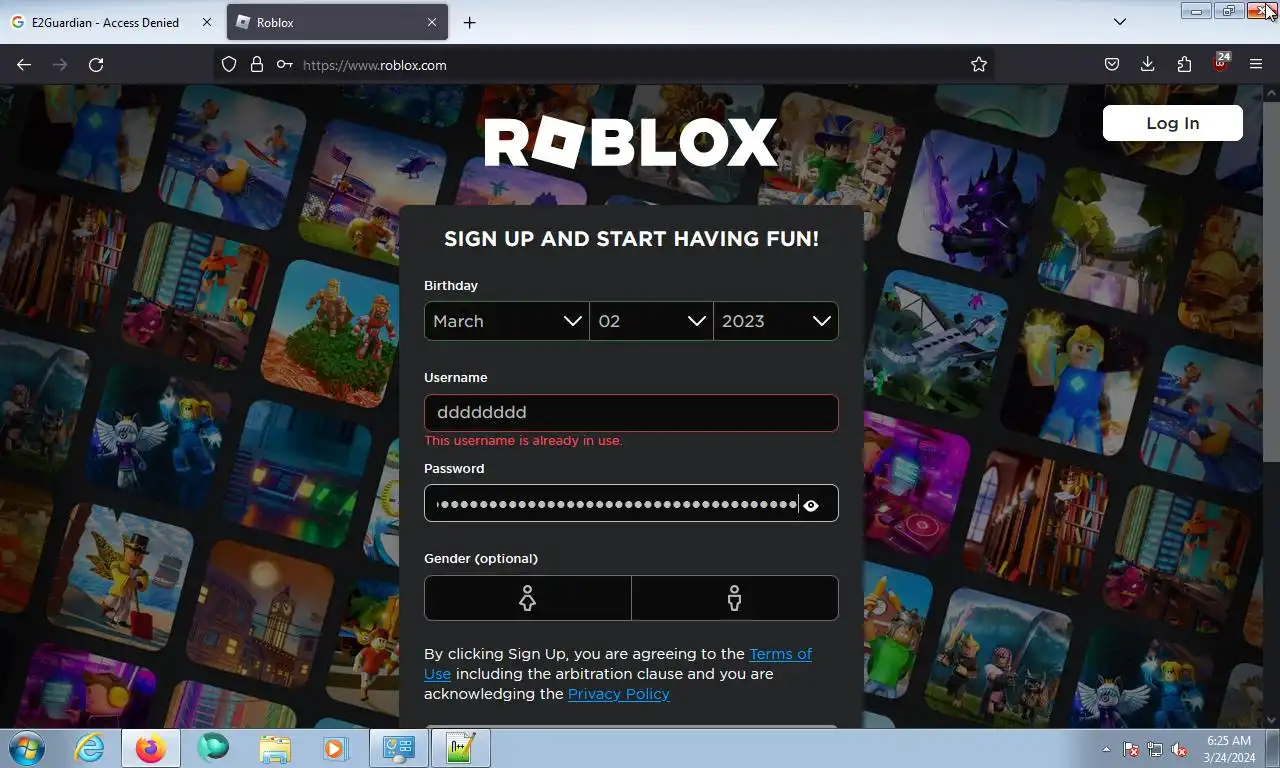Open the muted volume tray icon
The height and width of the screenshot is (768, 1280).
1179,749
